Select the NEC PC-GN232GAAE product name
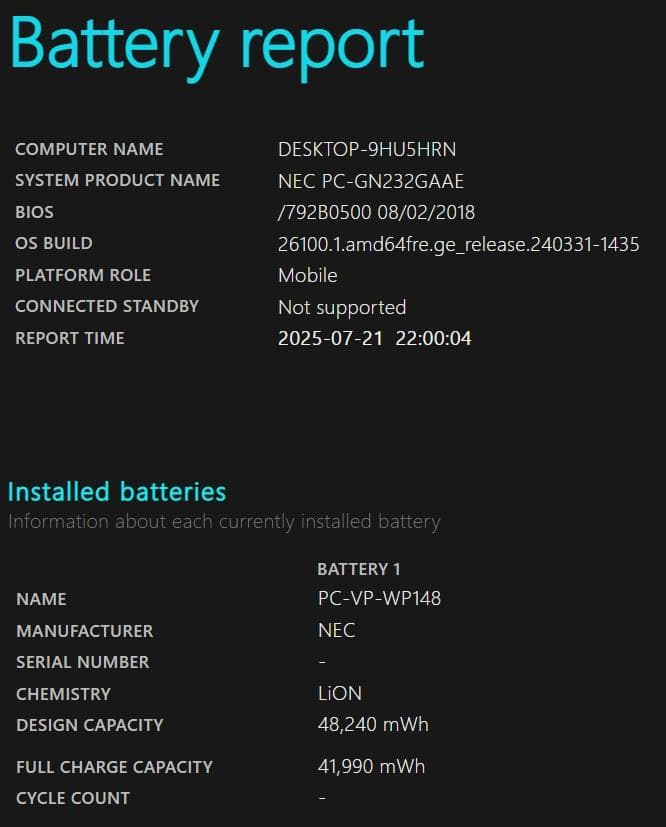This screenshot has height=827, width=666. pyautogui.click(x=371, y=181)
